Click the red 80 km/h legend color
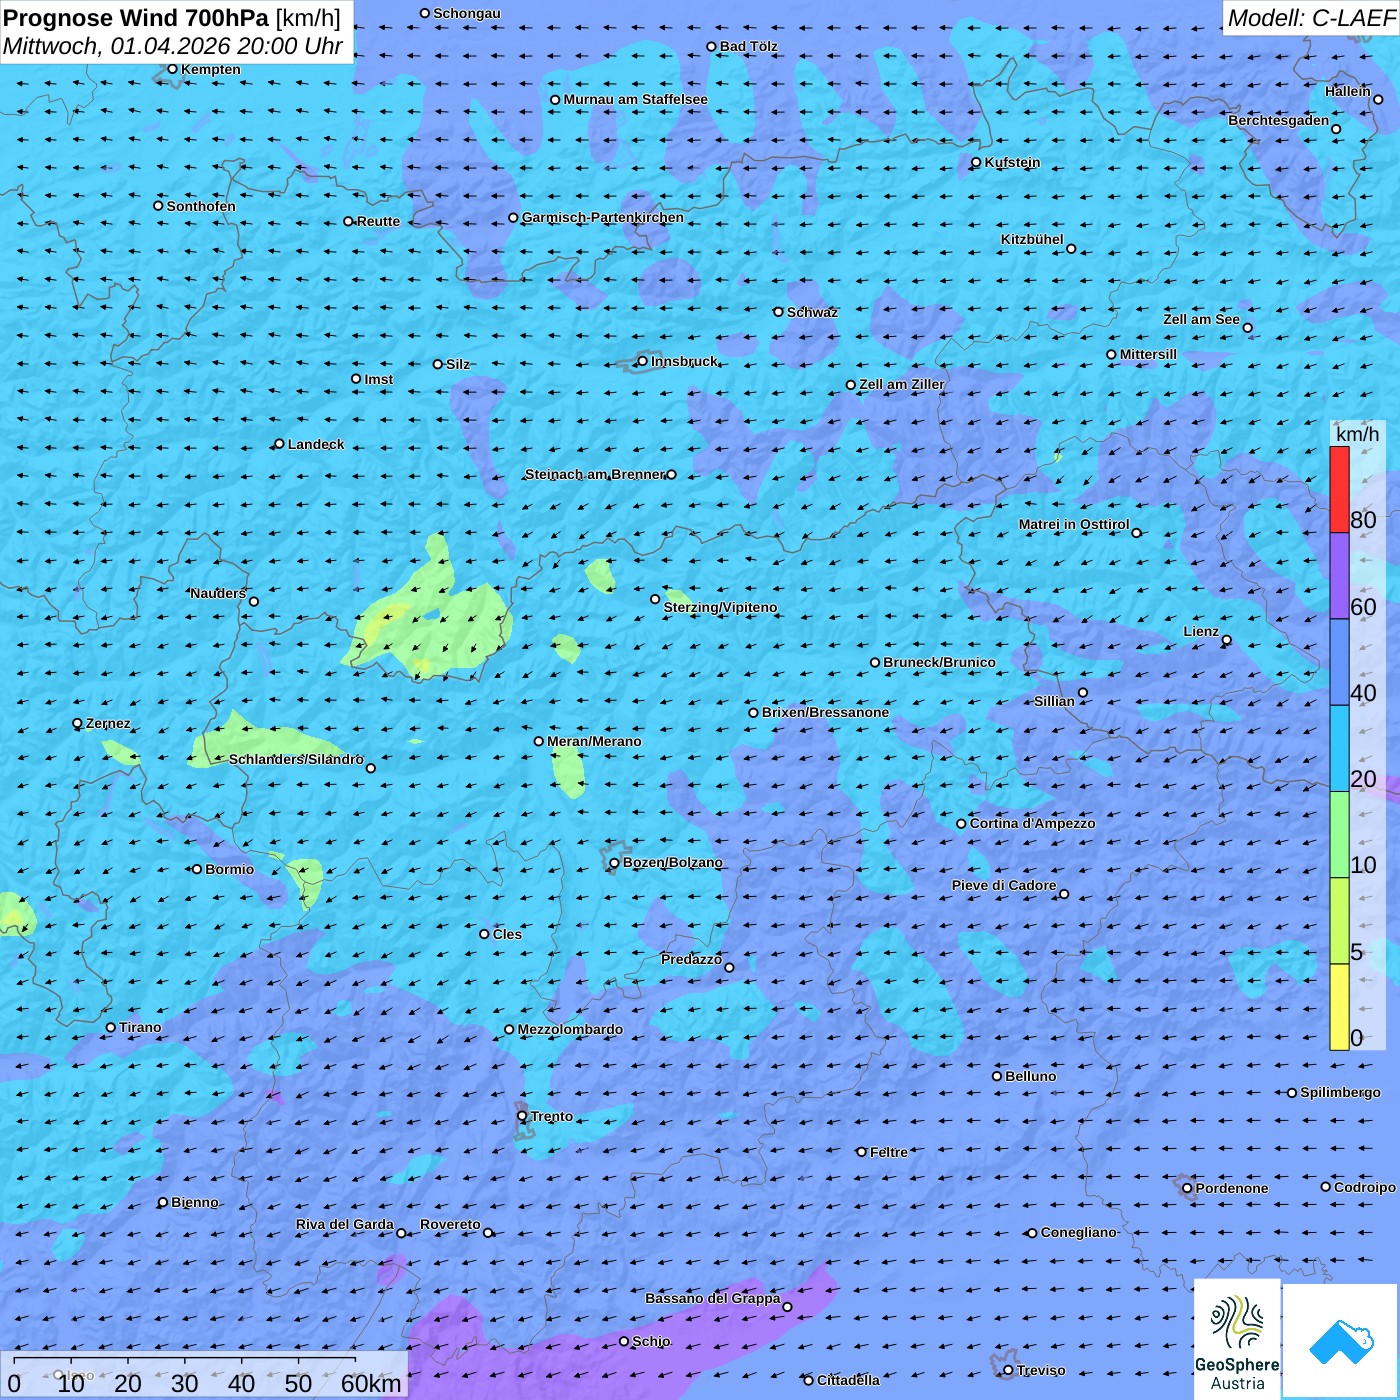The image size is (1400, 1400). tap(1339, 489)
